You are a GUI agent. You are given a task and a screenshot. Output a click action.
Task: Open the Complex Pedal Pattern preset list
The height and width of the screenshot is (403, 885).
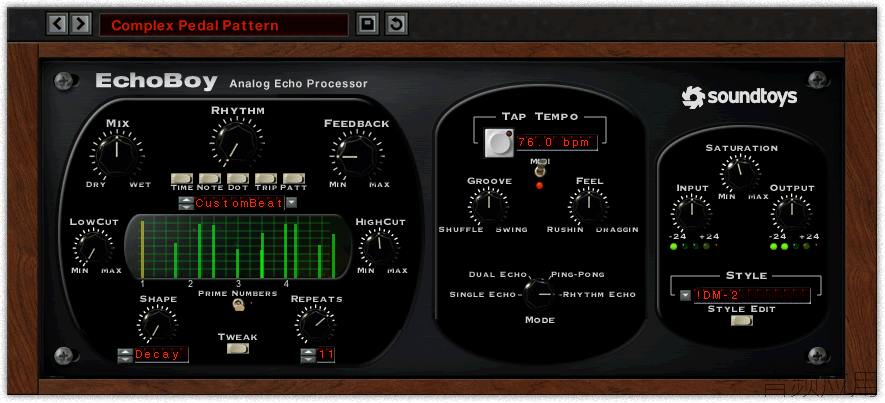(224, 25)
